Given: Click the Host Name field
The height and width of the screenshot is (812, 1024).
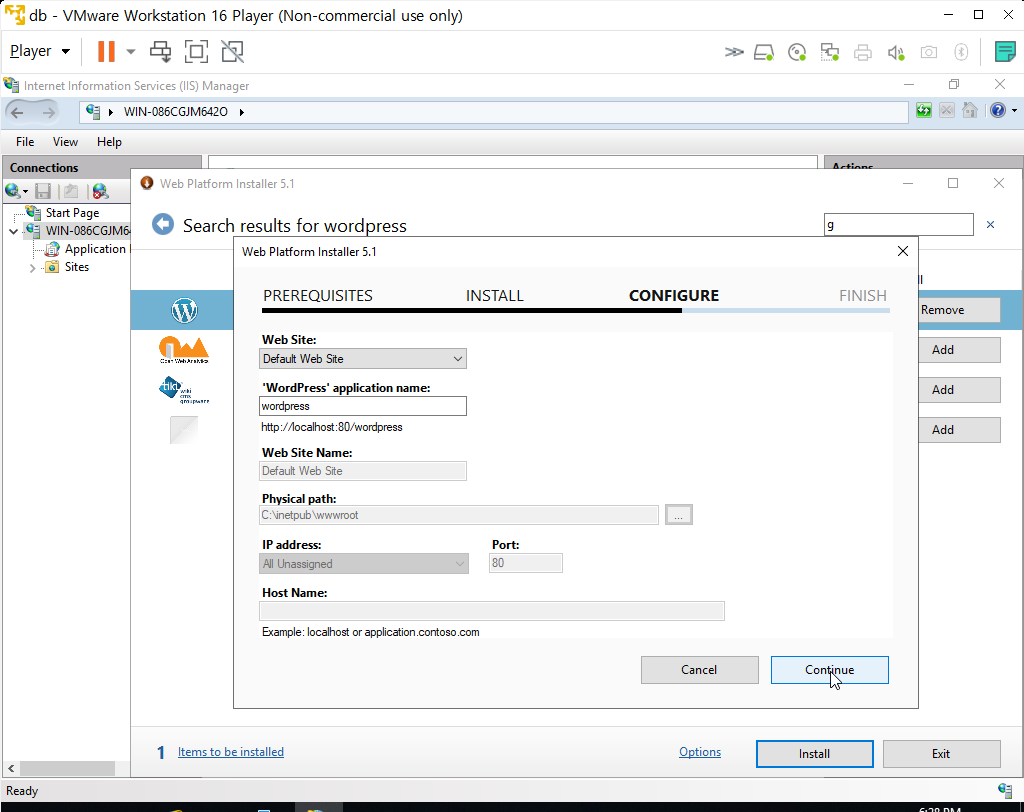Looking at the screenshot, I should pos(492,611).
